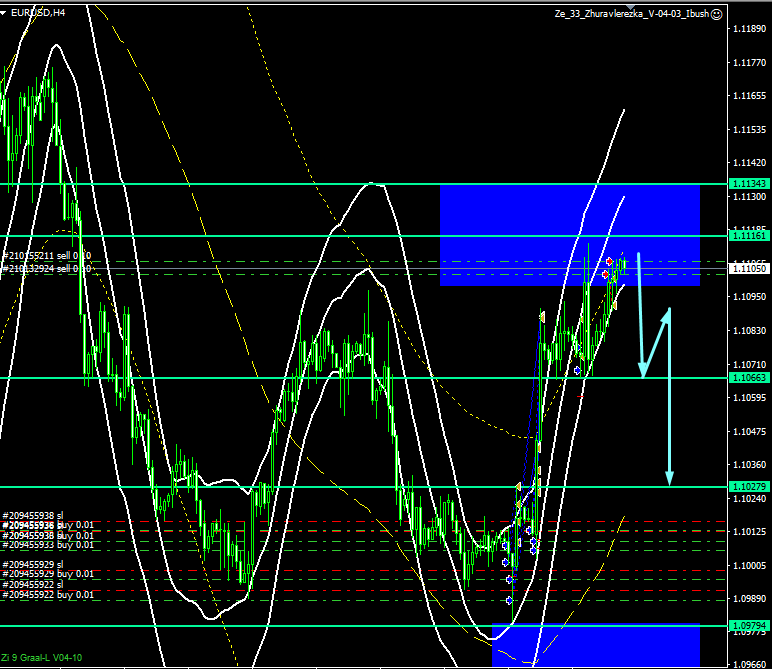Click the Zi 9 Graal-L V04-10 indicator label
This screenshot has width=772, height=669.
point(41,658)
